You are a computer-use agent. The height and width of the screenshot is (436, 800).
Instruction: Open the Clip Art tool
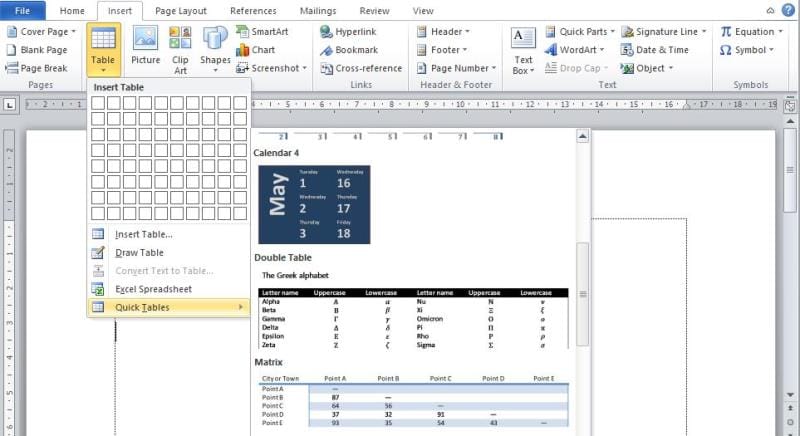180,50
